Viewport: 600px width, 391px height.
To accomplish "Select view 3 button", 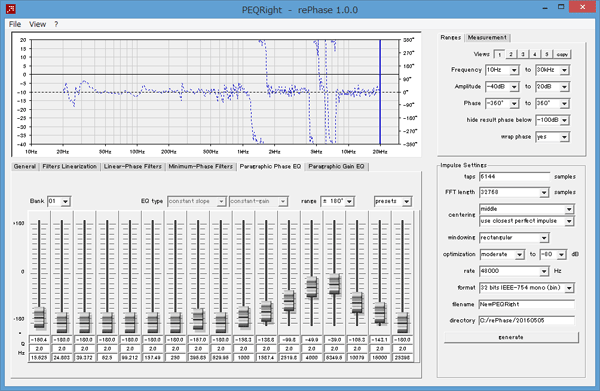I will click(523, 54).
